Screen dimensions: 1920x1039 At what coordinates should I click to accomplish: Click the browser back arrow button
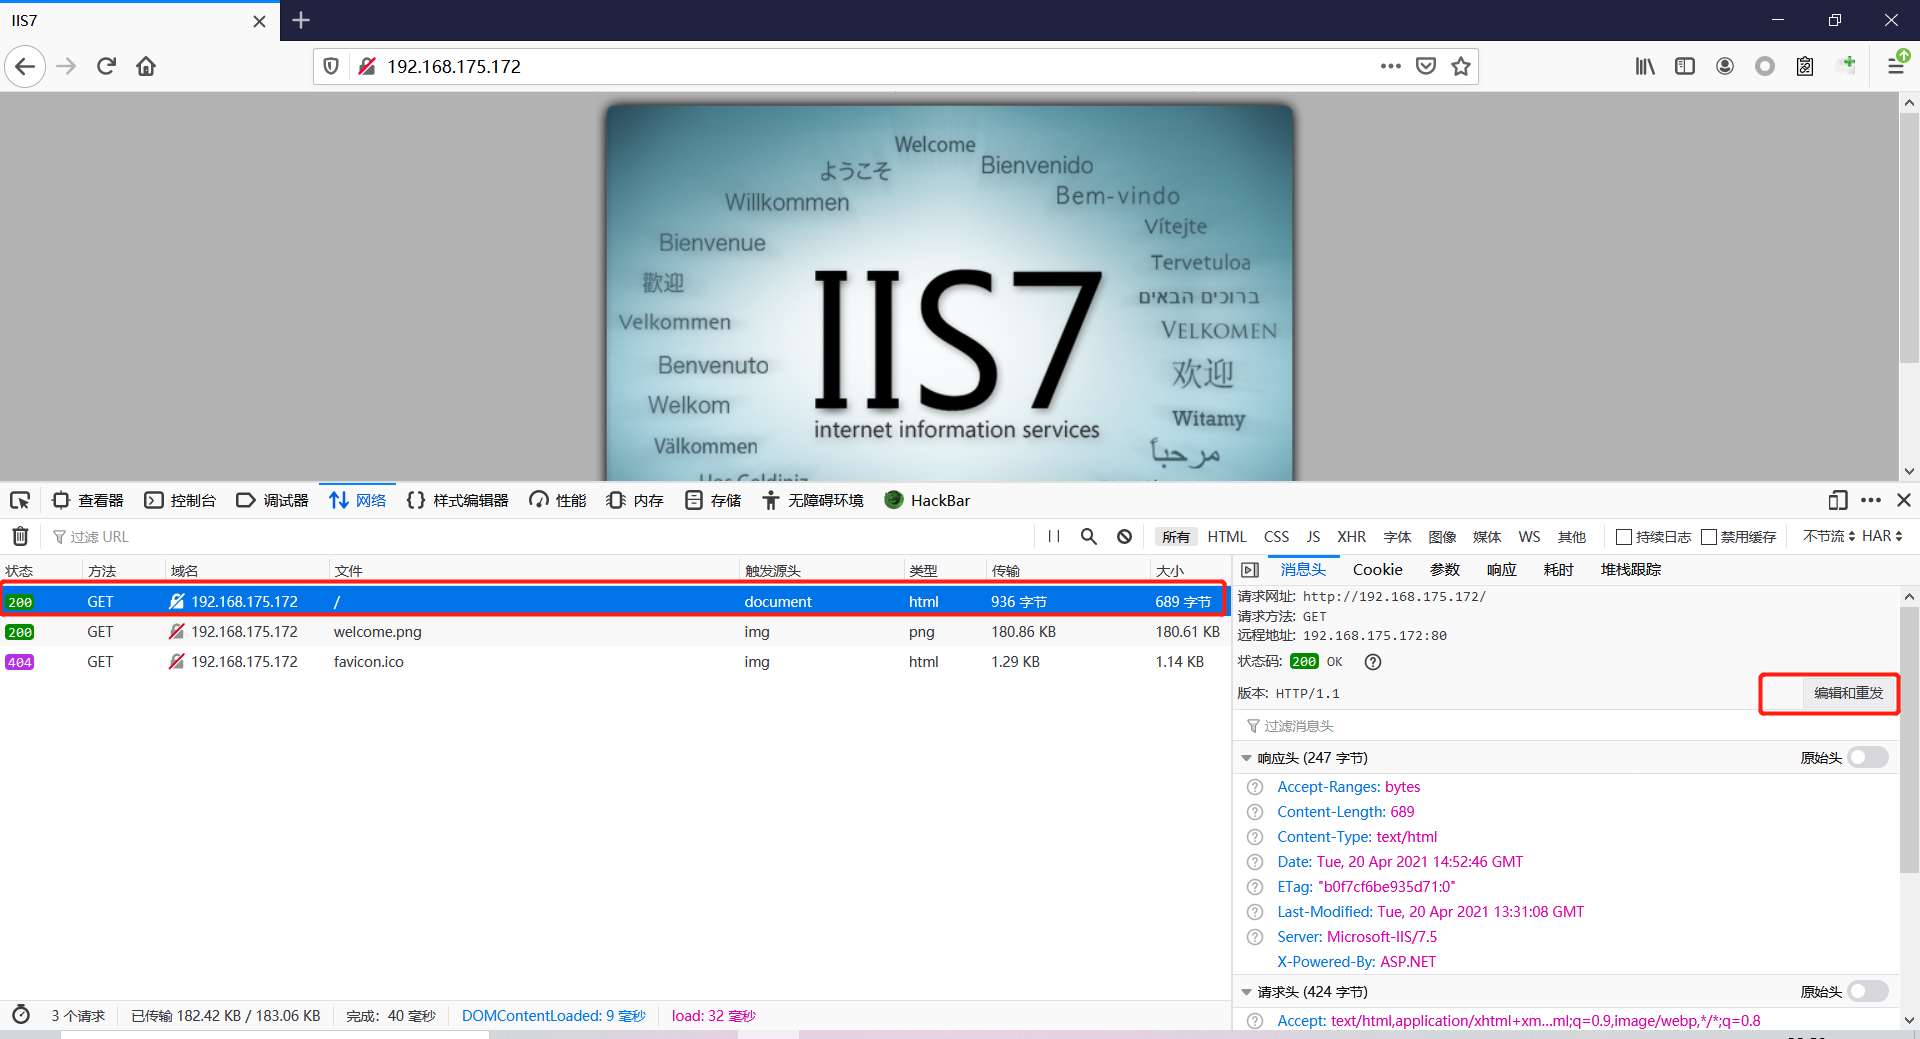click(25, 66)
